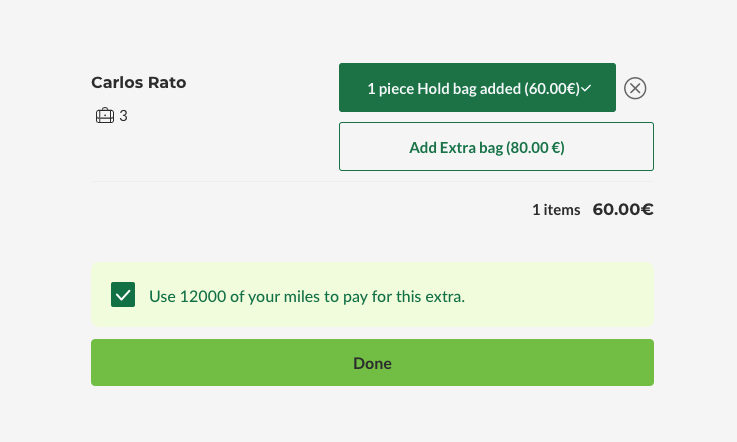Click the light green miles payment banner
Image resolution: width=737 pixels, height=442 pixels.
[560, 296]
